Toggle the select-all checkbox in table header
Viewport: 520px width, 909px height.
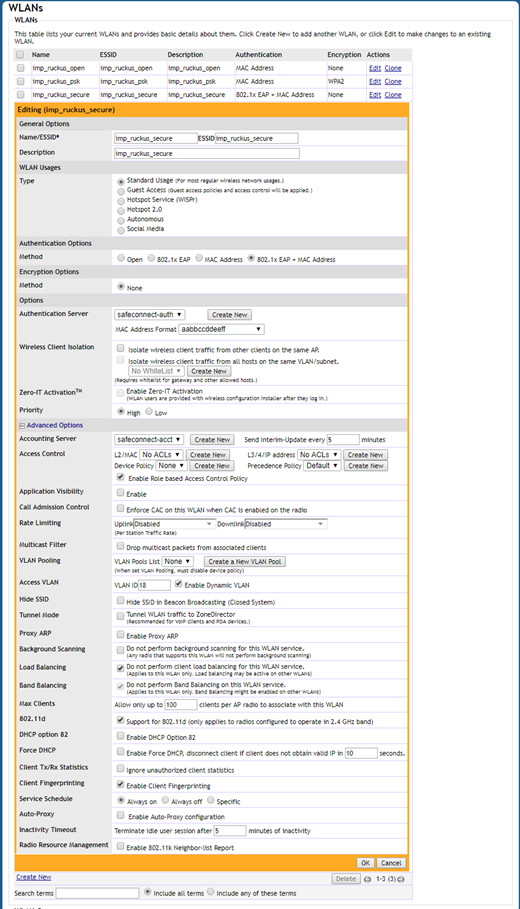click(x=21, y=54)
